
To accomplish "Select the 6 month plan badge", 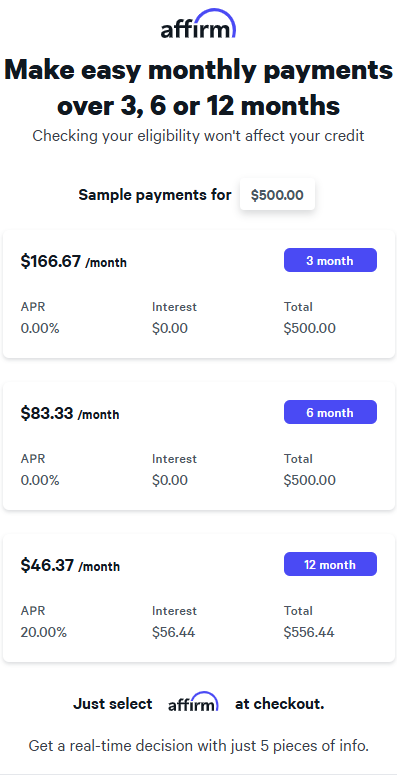I will point(330,412).
